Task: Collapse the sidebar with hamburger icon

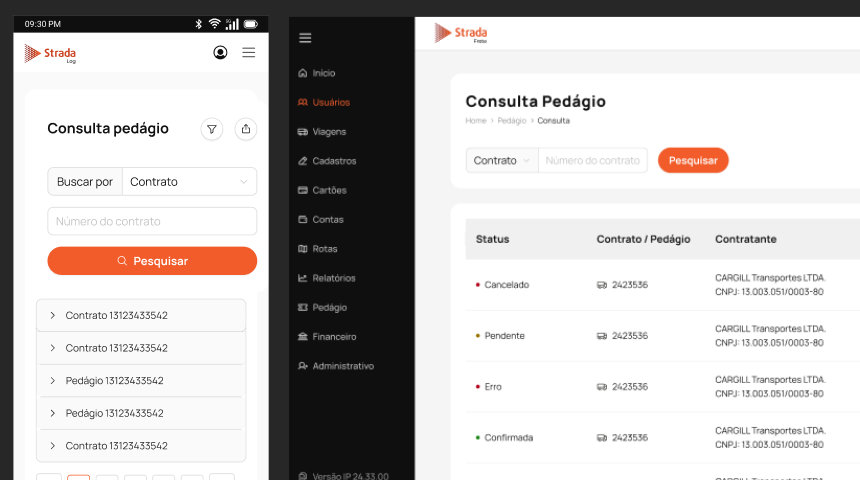Action: coord(305,38)
